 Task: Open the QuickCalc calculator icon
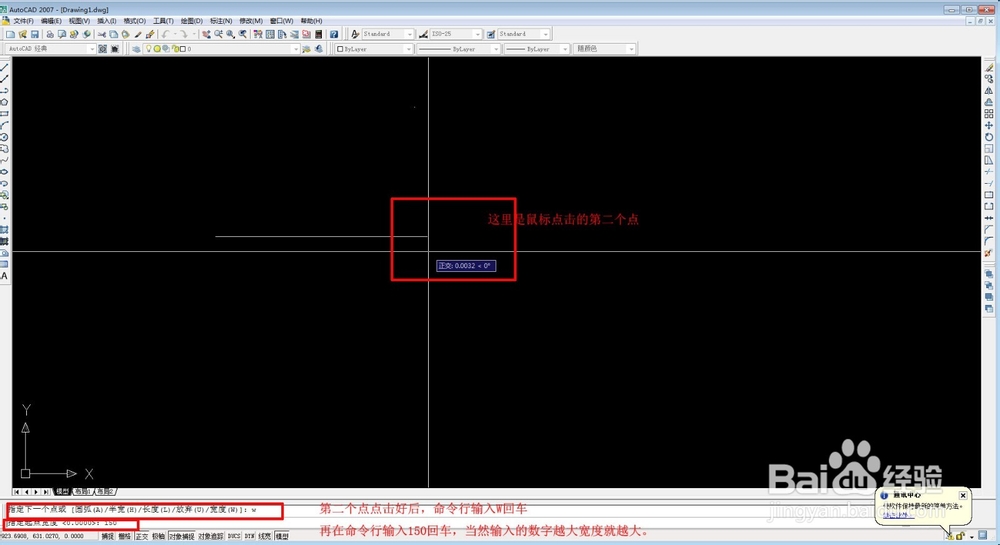pos(318,34)
